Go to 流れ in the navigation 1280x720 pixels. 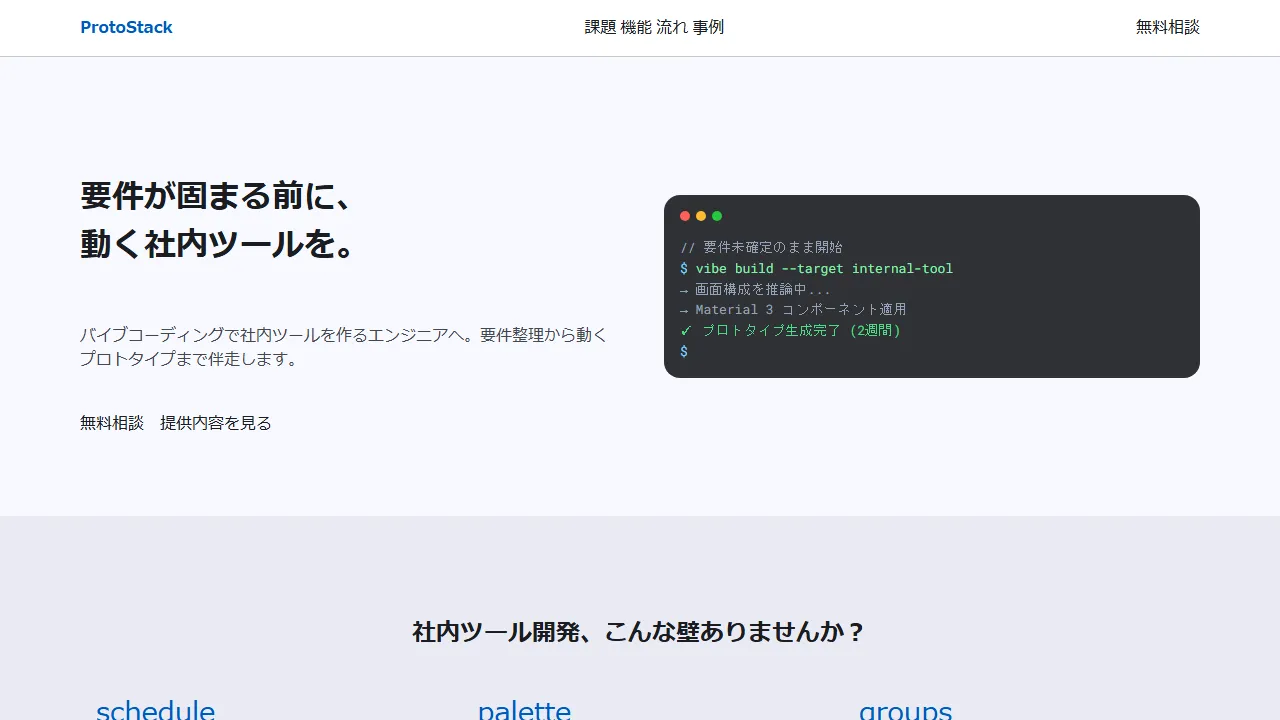click(x=672, y=27)
